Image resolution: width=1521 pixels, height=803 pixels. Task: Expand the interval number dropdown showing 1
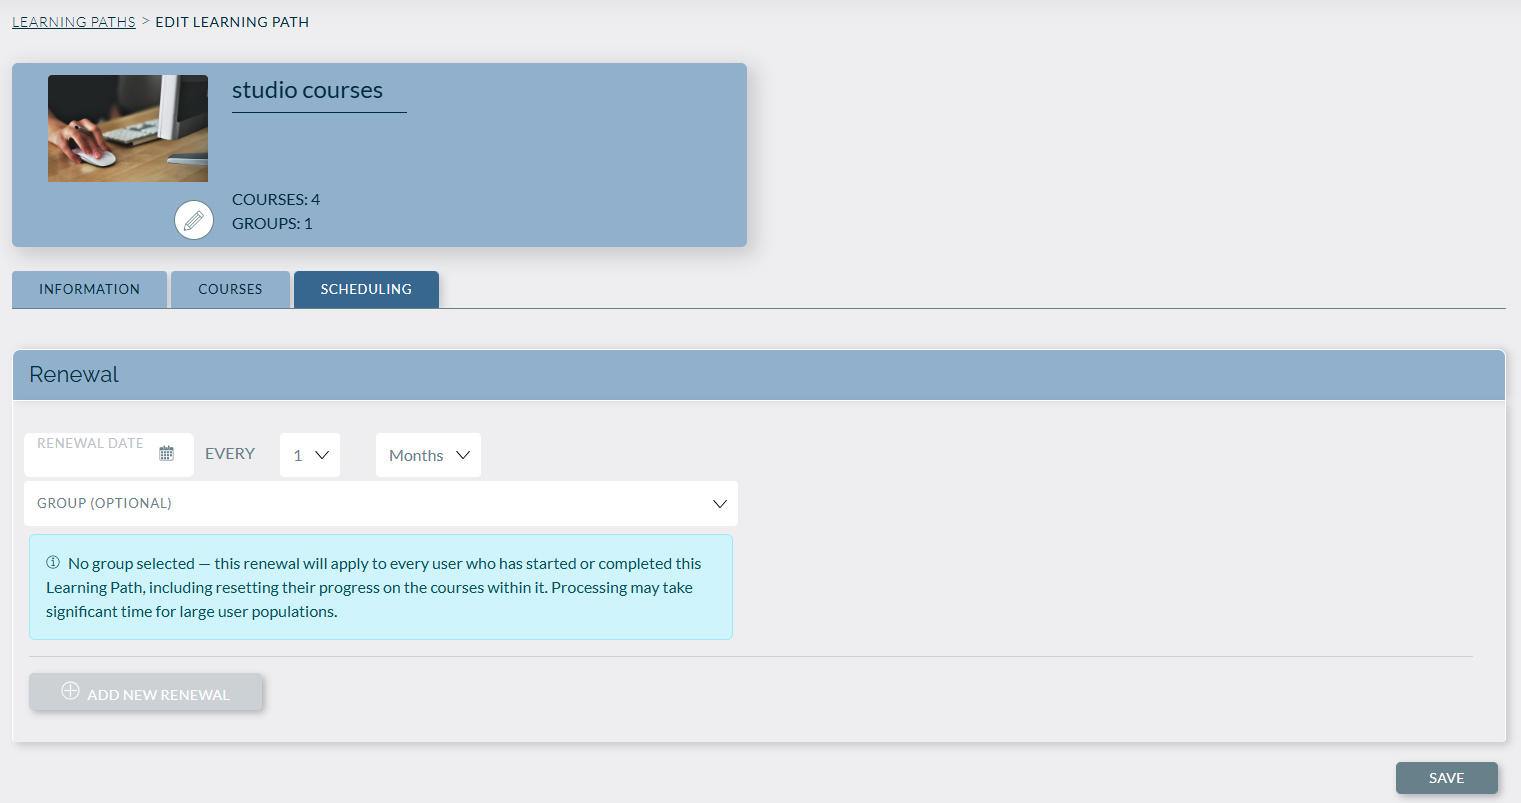point(310,455)
